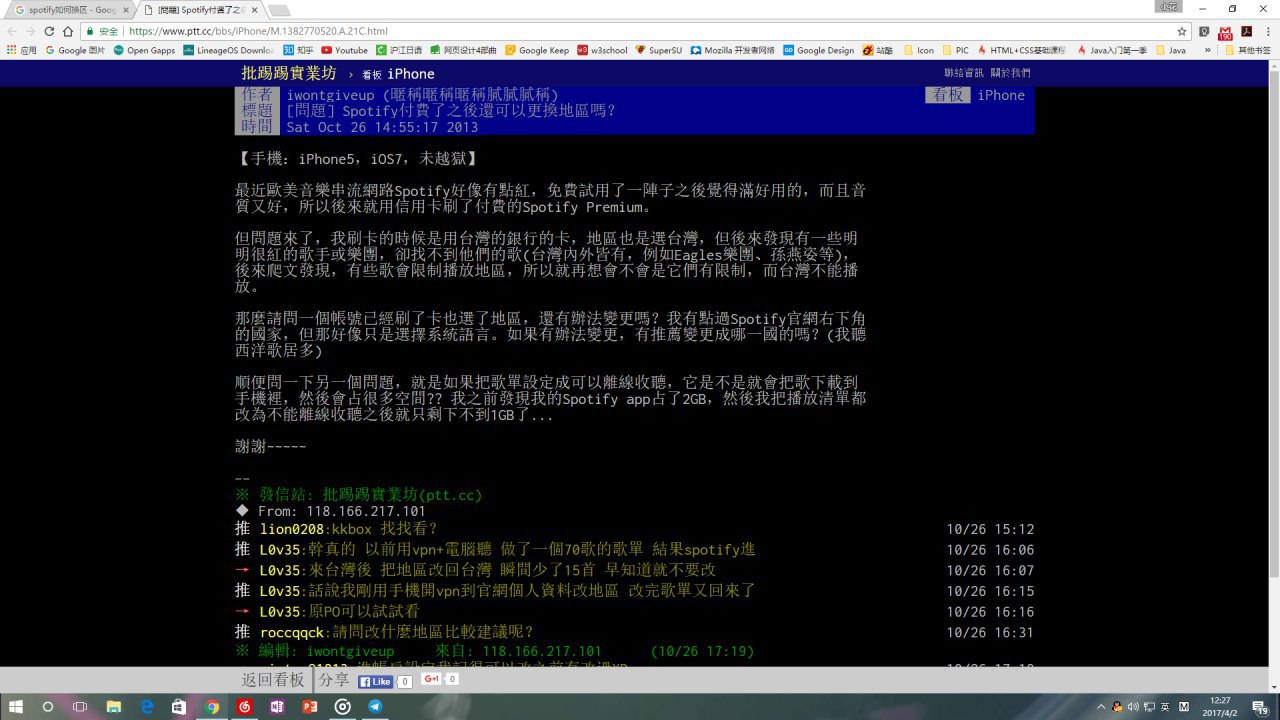Open the Youtube bookmark
The height and width of the screenshot is (720, 1280).
coord(344,50)
